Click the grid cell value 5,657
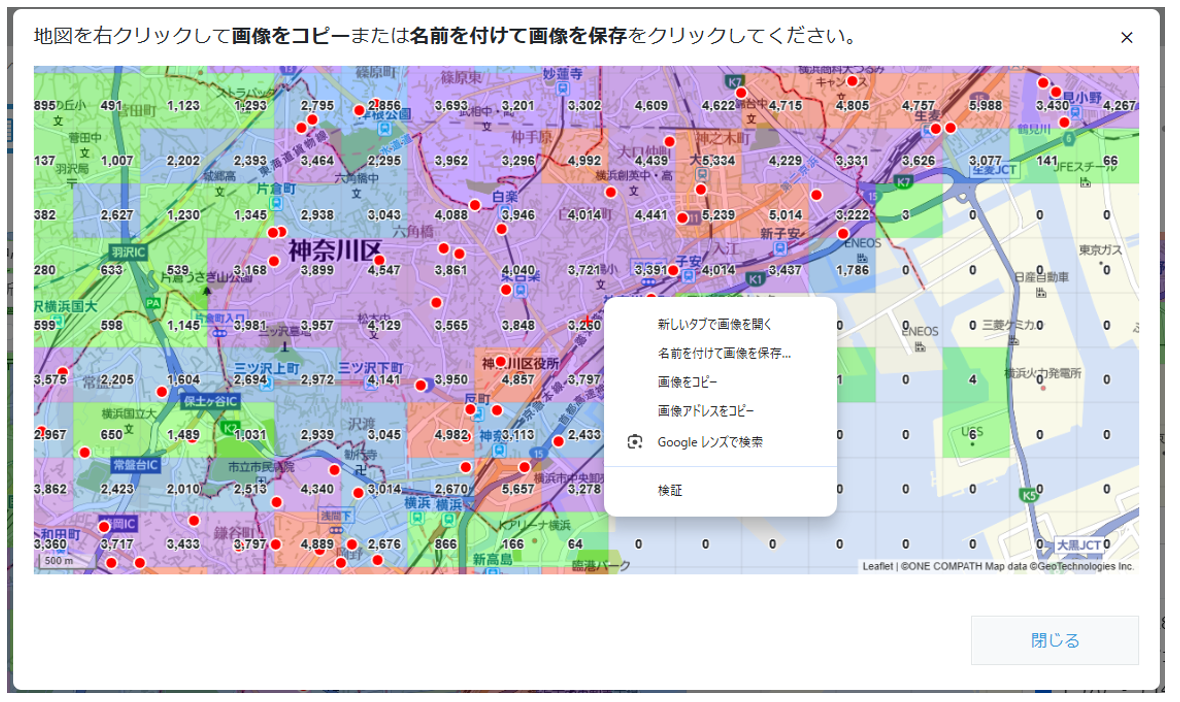This screenshot has height=702, width=1180. [x=518, y=489]
